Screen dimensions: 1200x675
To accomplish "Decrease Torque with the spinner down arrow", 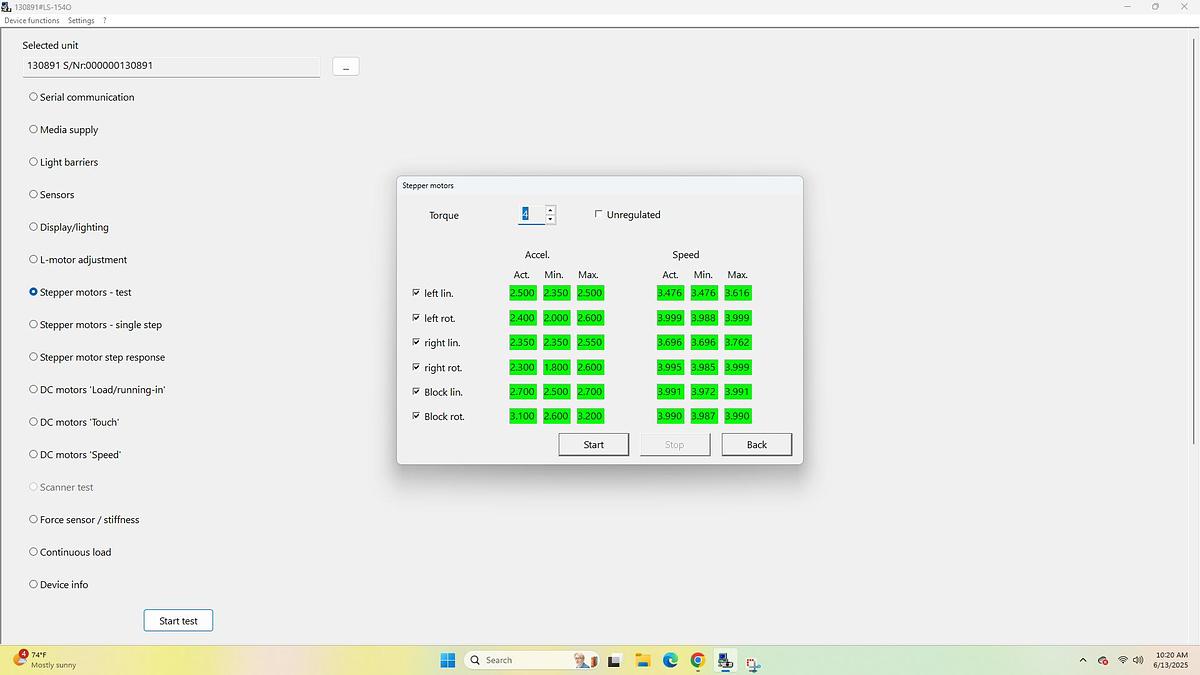I will (550, 219).
